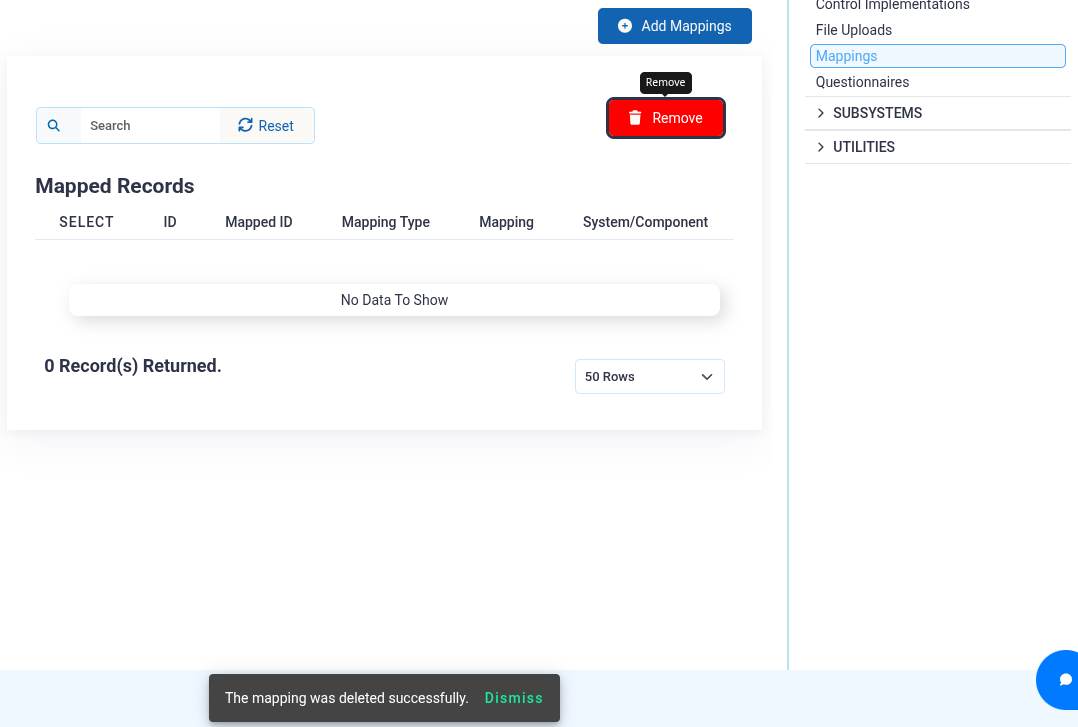Dismiss the mapping deleted notification

(x=514, y=698)
